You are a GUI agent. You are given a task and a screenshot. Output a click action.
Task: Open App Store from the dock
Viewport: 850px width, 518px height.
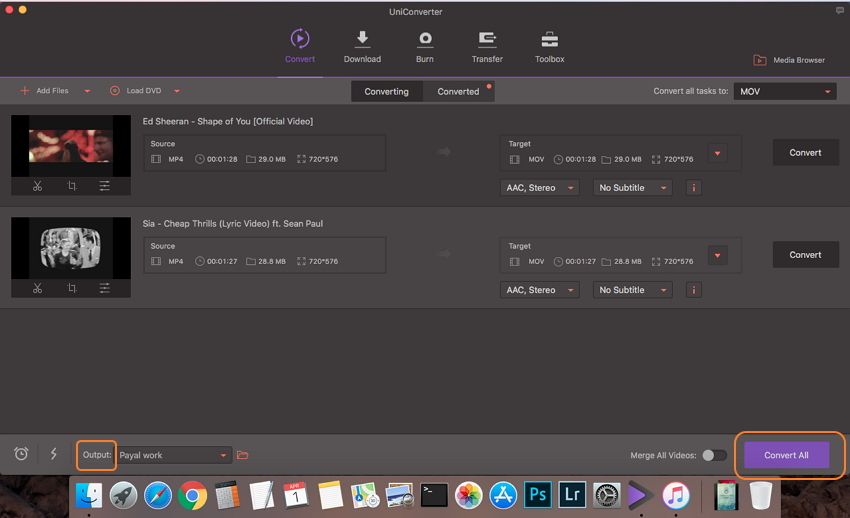click(504, 495)
